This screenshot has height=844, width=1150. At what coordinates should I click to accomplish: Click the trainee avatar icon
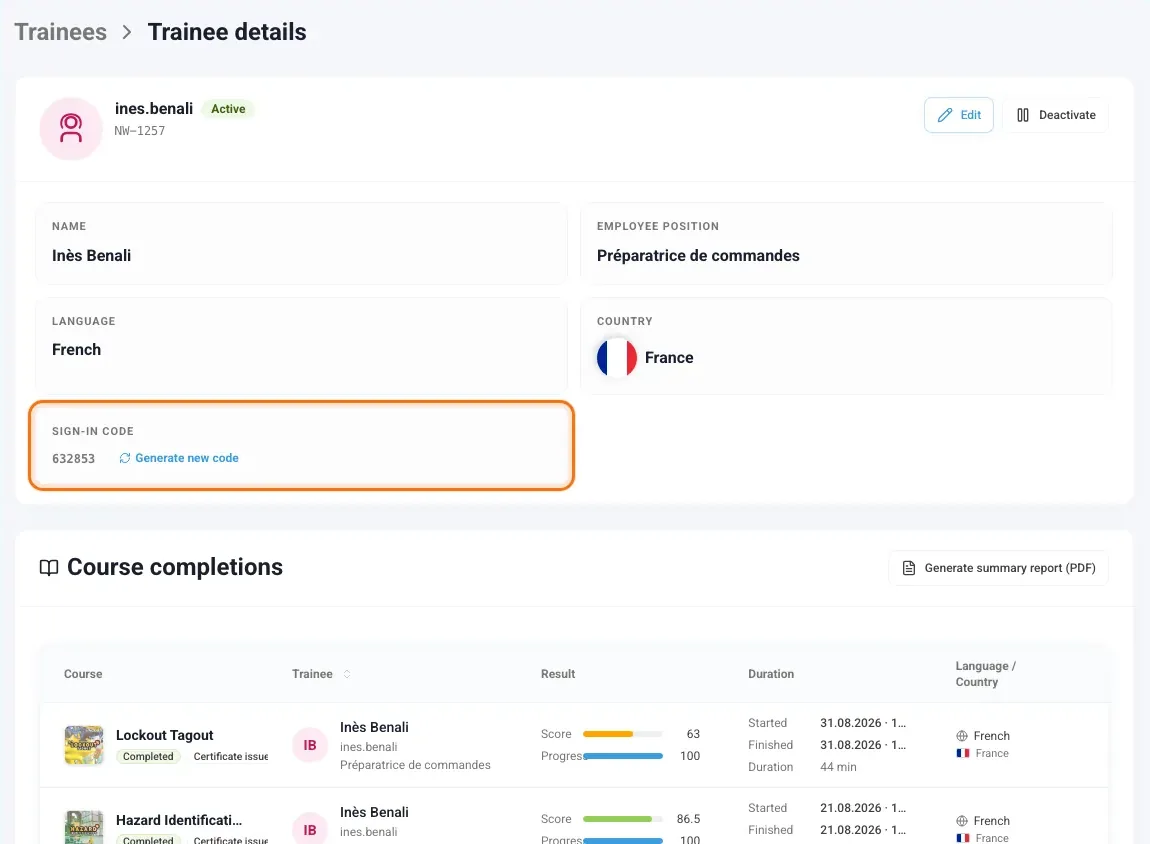click(70, 128)
